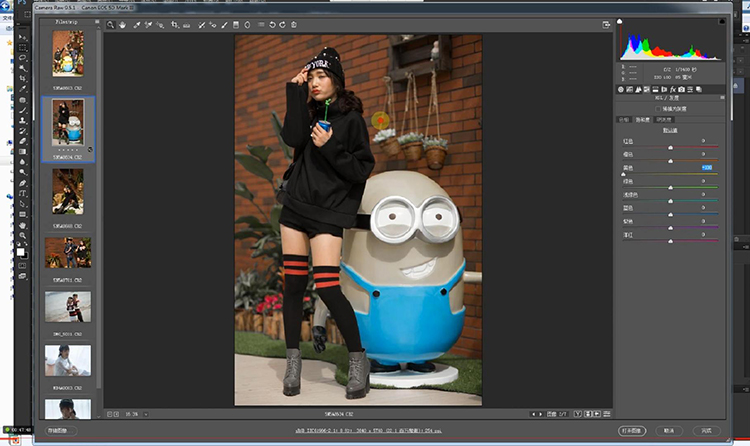Image resolution: width=750 pixels, height=446 pixels.
Task: Adjust the Oranges slider handle
Action: pyautogui.click(x=670, y=161)
